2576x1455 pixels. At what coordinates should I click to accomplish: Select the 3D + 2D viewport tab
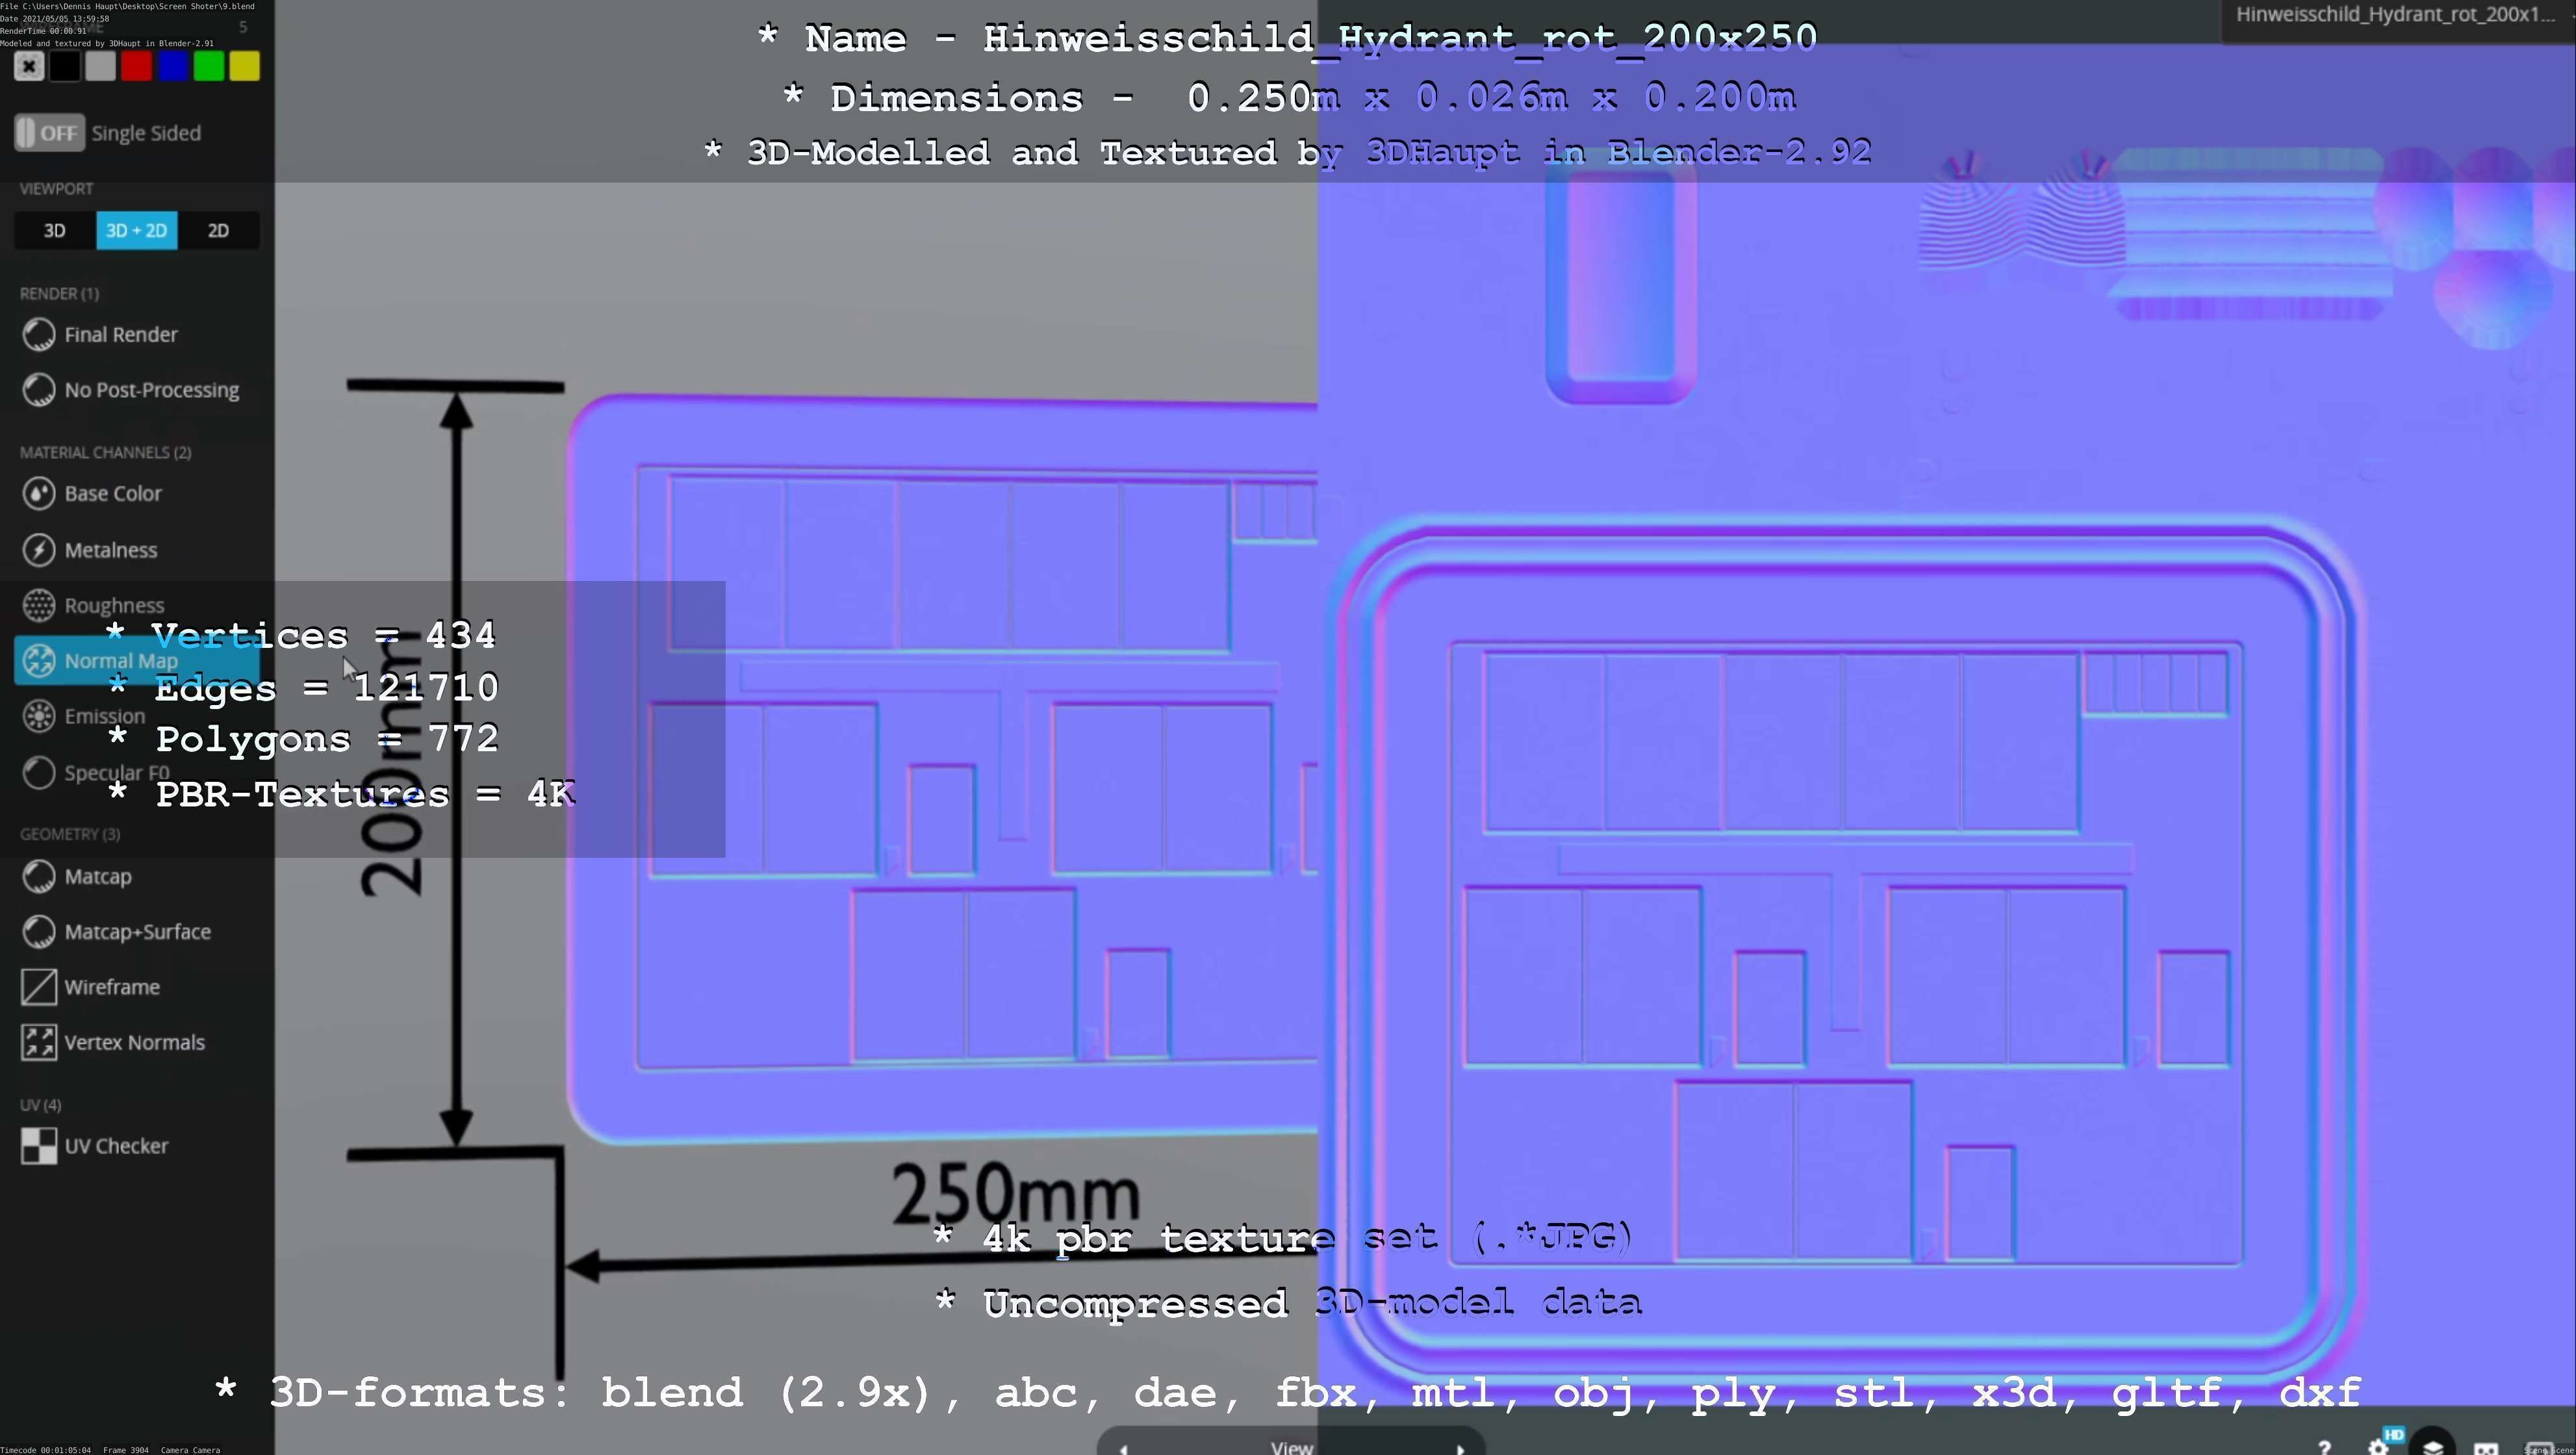coord(137,230)
